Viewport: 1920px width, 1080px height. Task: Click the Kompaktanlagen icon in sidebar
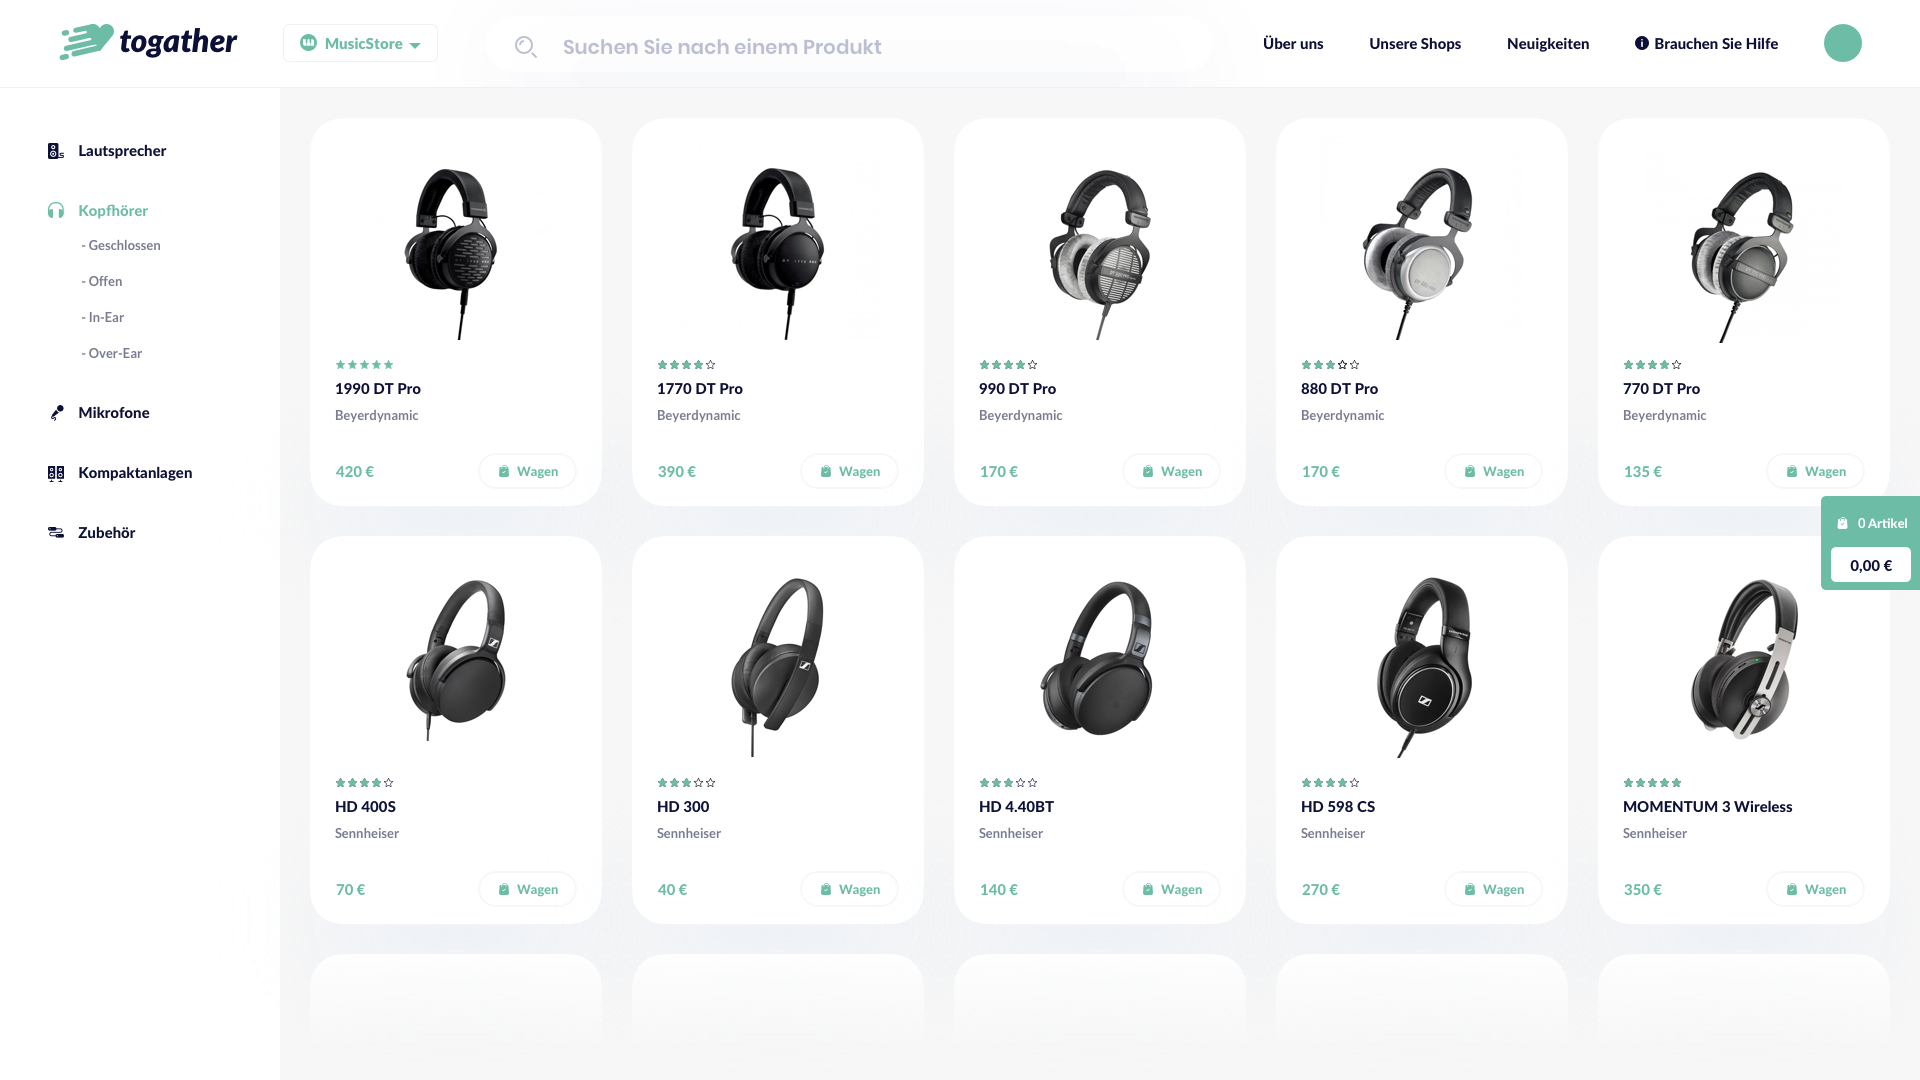(x=56, y=473)
